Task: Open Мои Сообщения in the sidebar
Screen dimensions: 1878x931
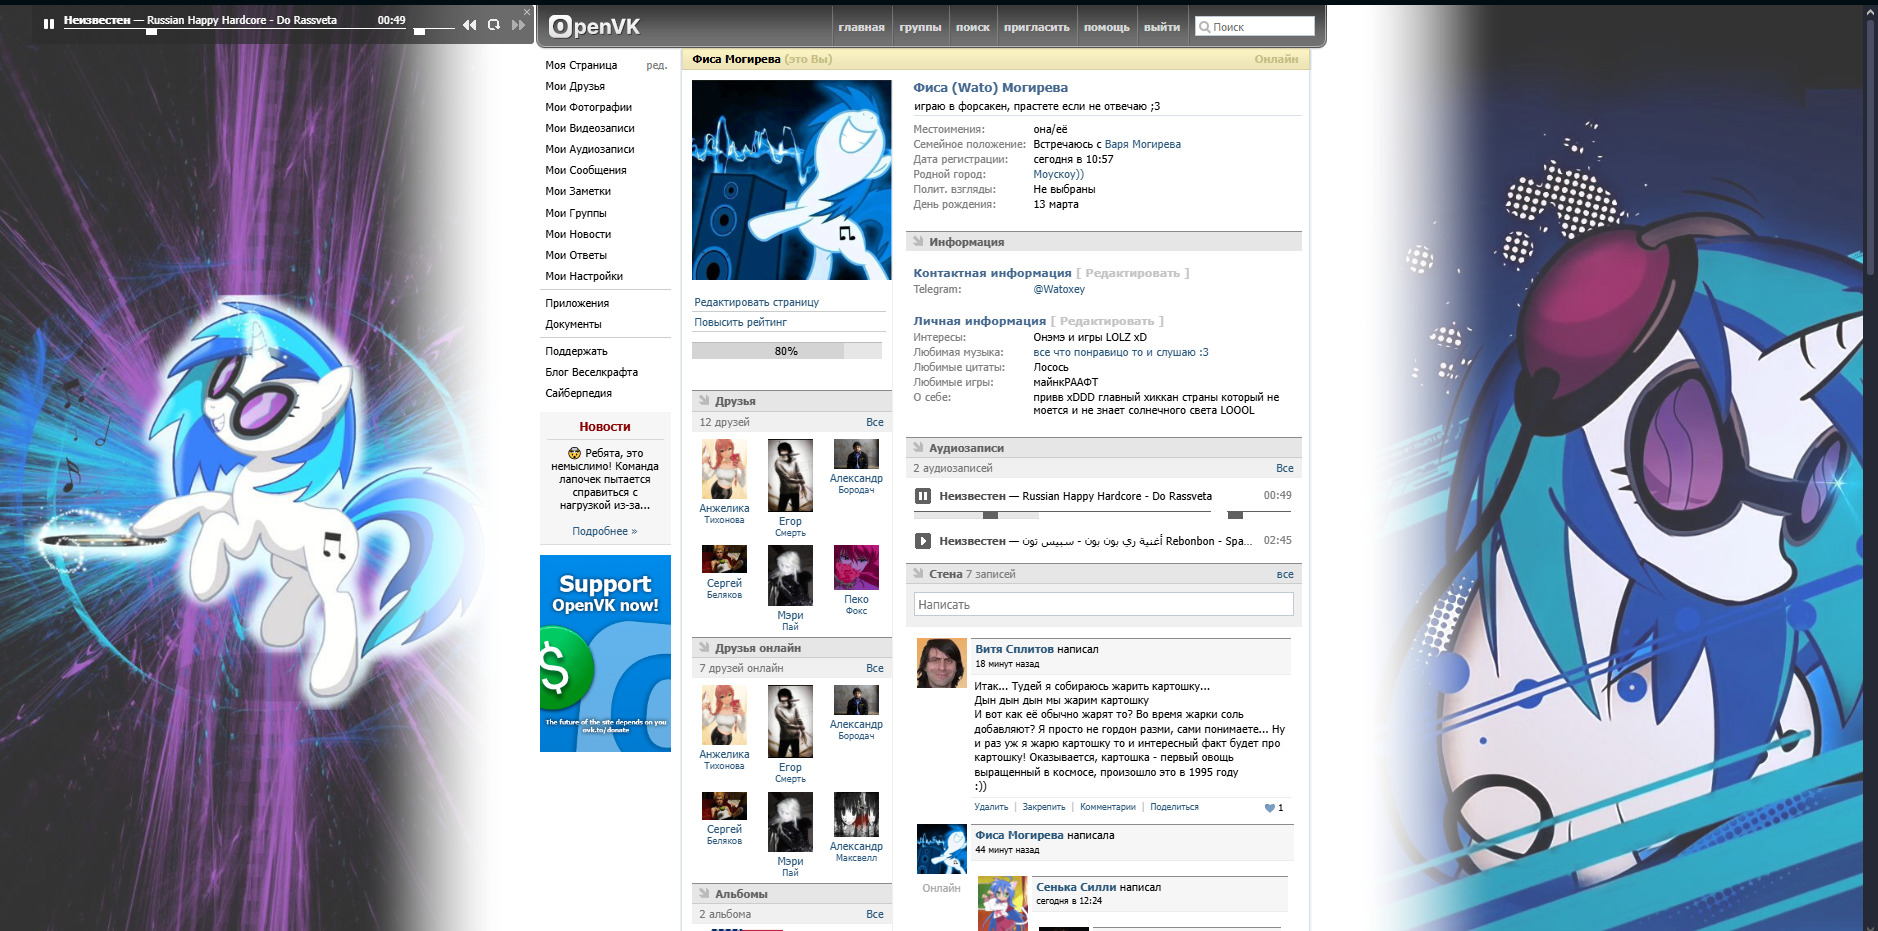Action: (586, 170)
